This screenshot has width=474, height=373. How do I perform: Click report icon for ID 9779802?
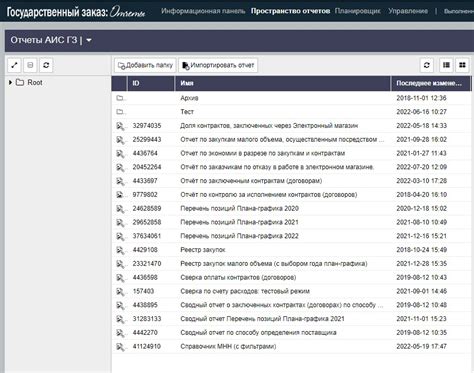[120, 195]
